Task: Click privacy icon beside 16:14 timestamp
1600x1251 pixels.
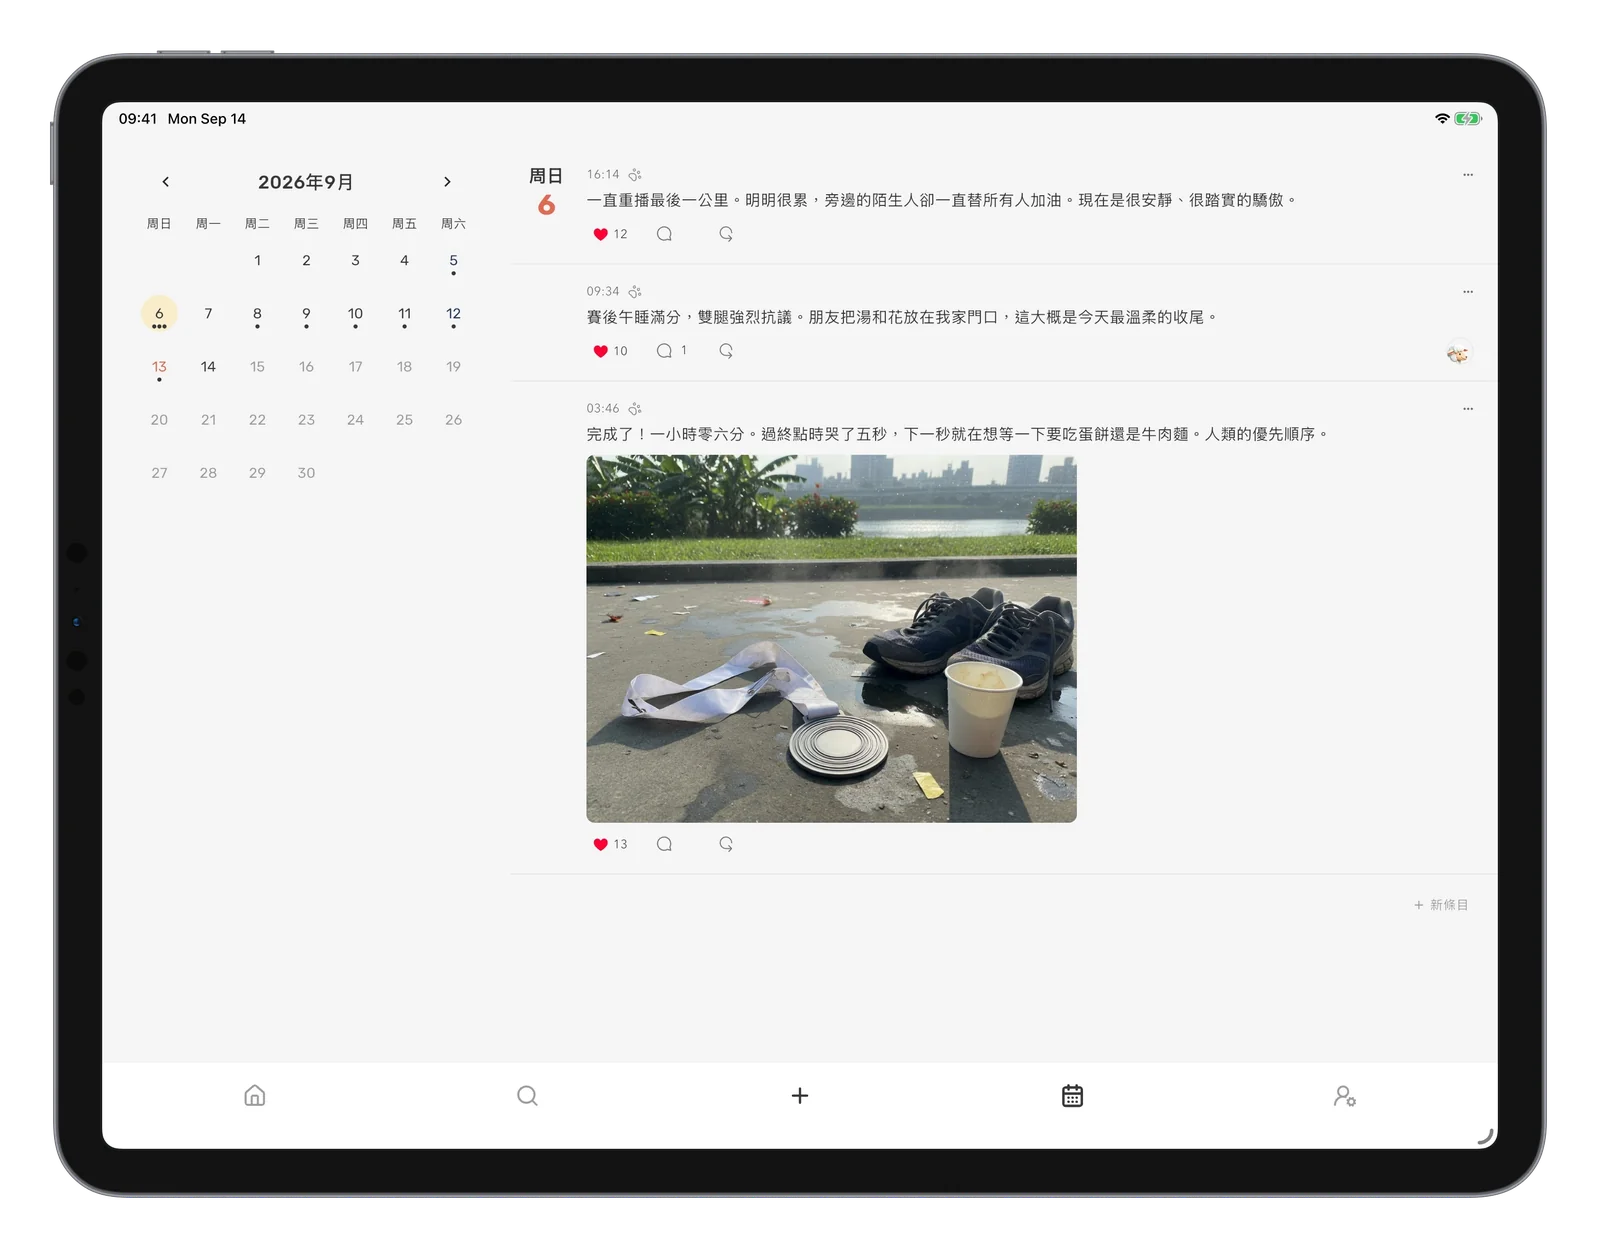Action: tap(635, 175)
